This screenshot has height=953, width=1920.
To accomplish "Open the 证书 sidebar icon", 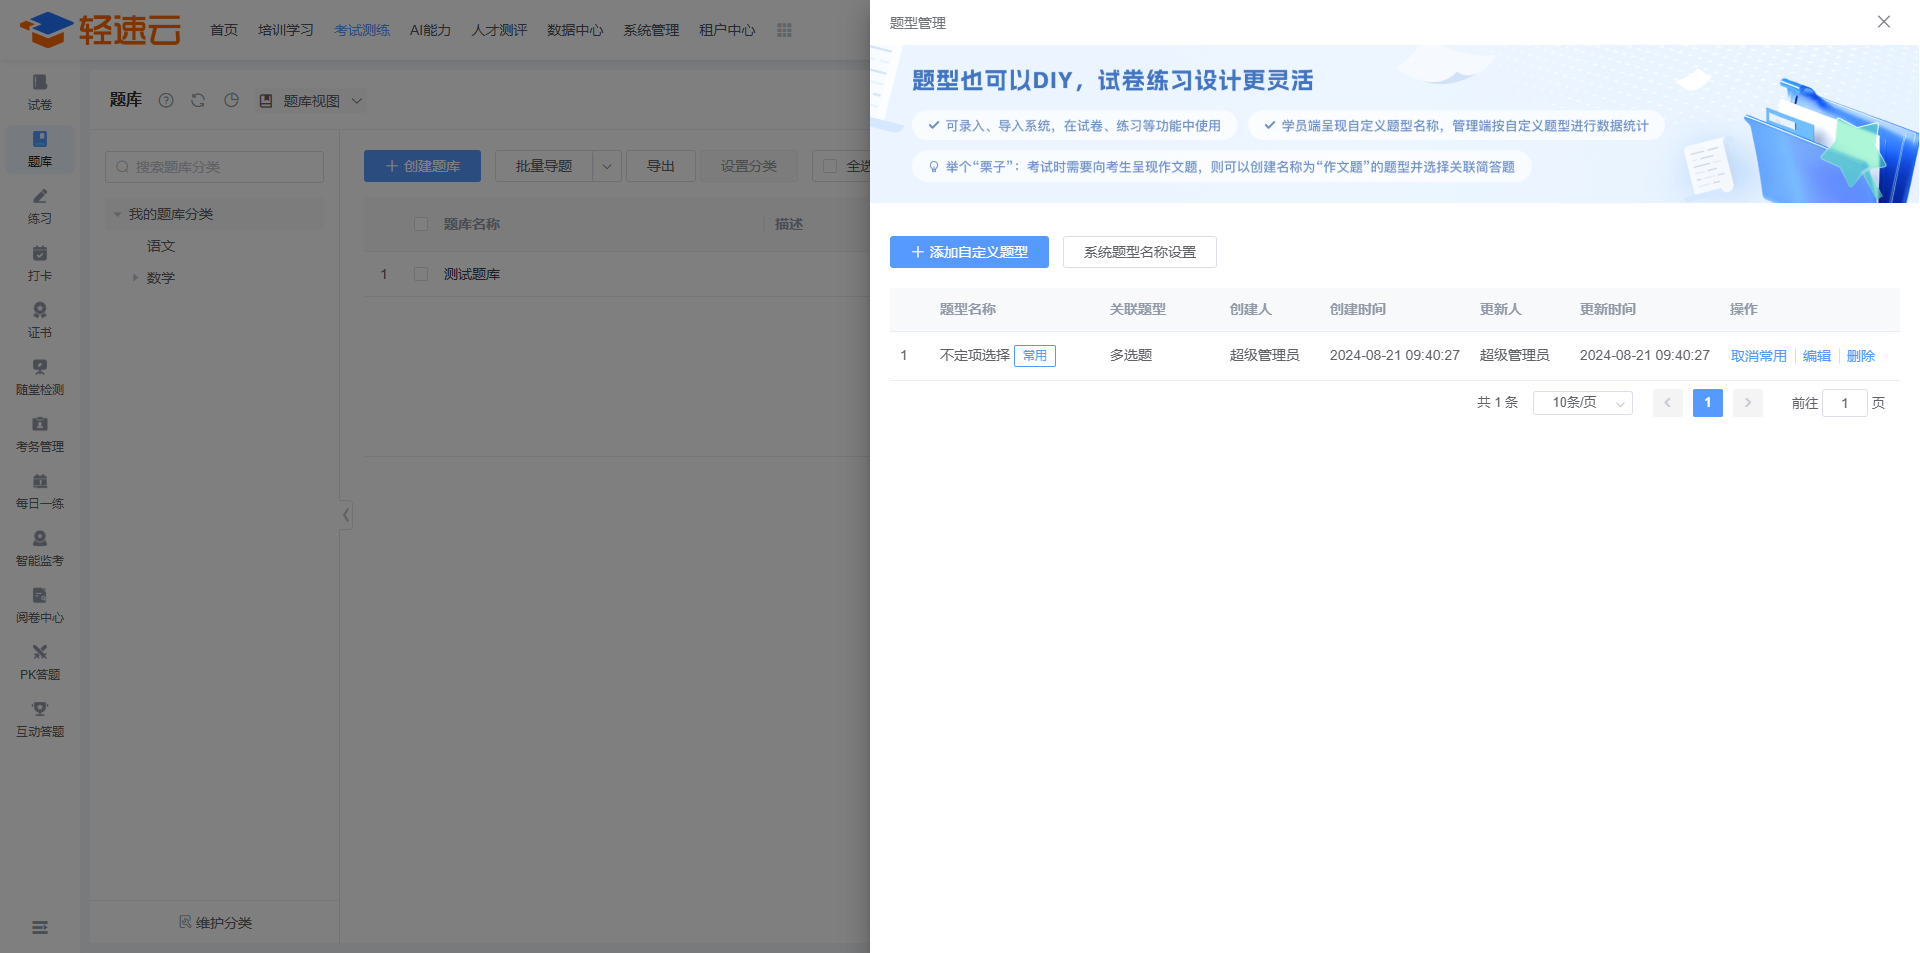I will (x=40, y=319).
